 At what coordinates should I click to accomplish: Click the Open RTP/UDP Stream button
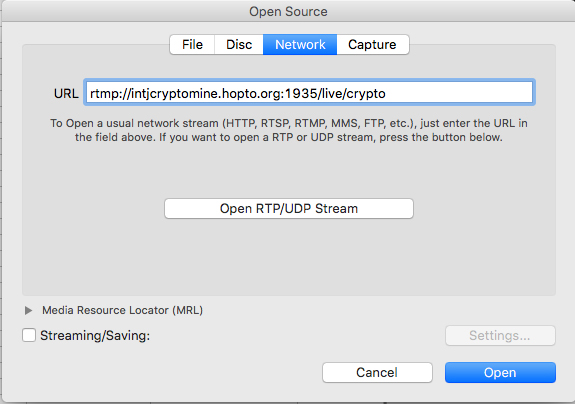[x=289, y=209]
